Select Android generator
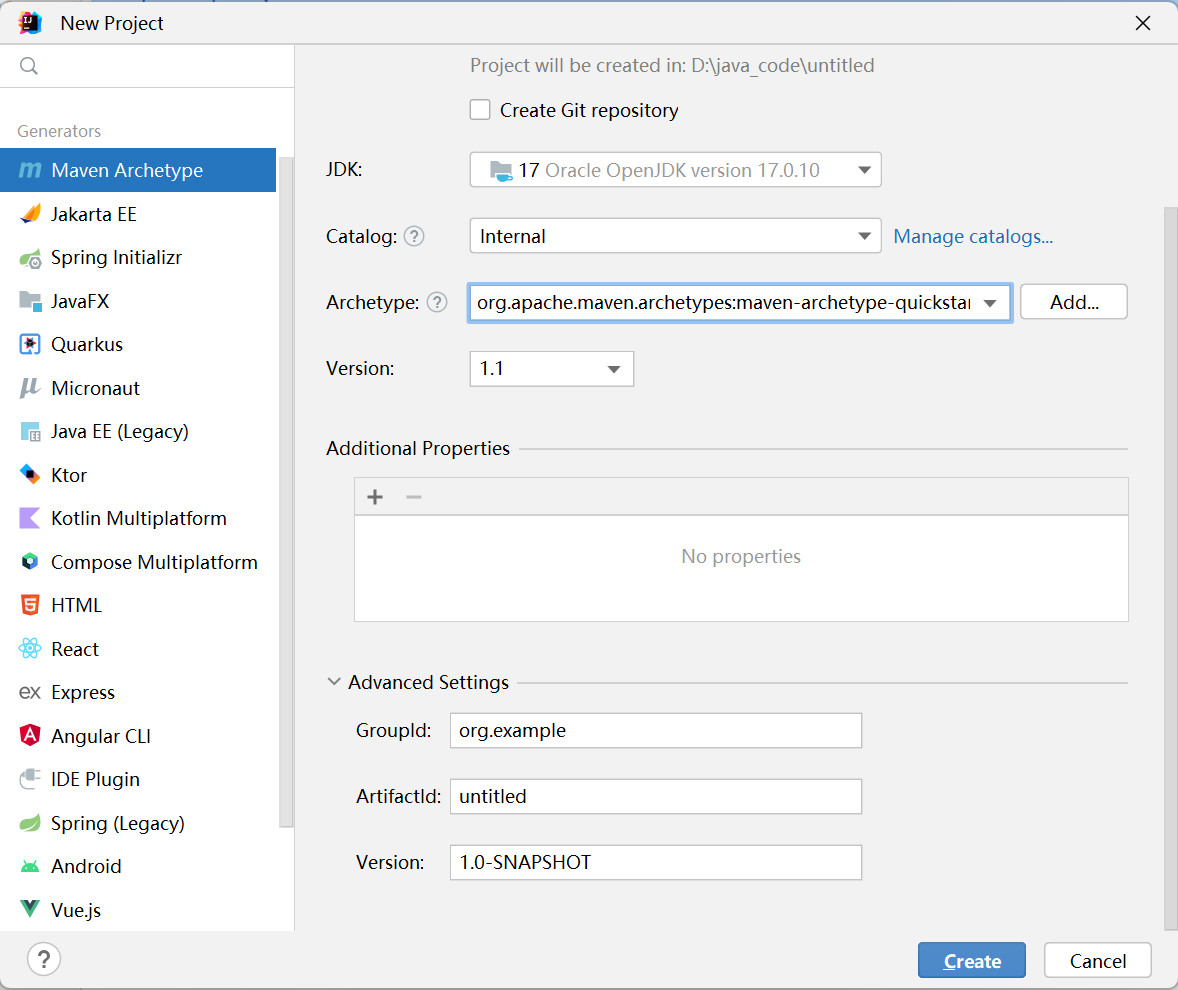1178x990 pixels. (x=138, y=866)
